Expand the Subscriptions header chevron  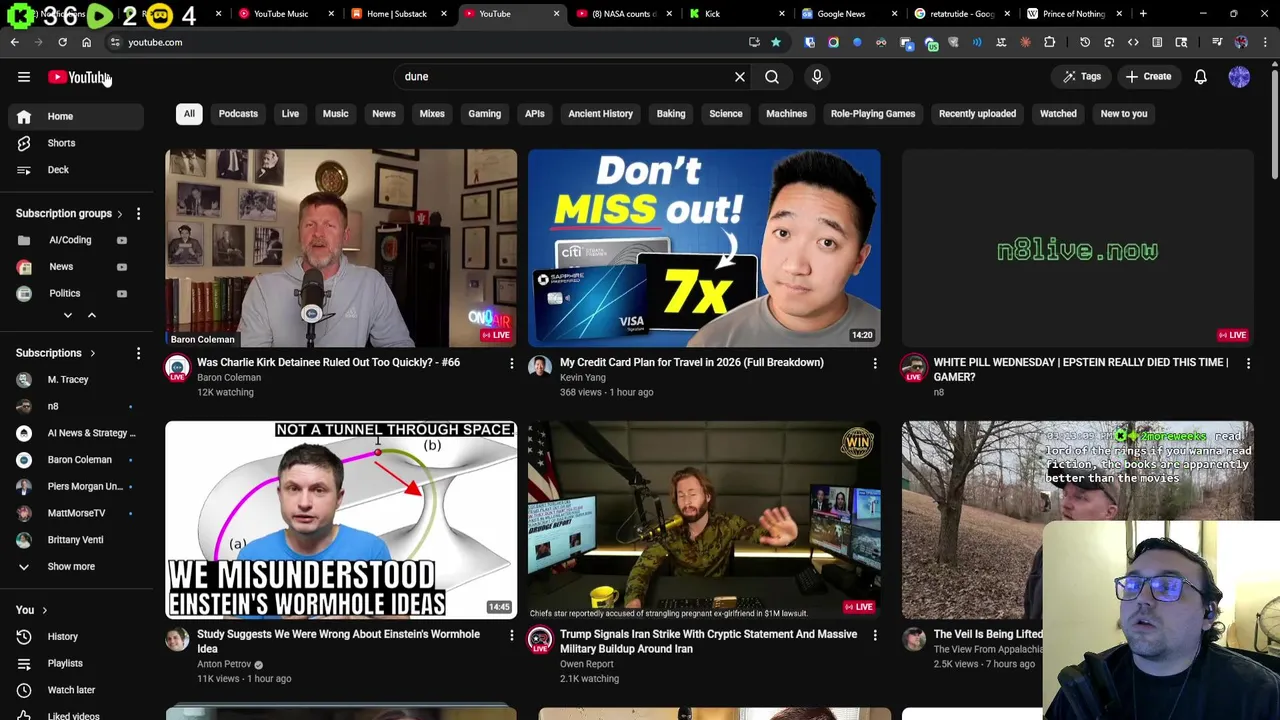click(92, 353)
